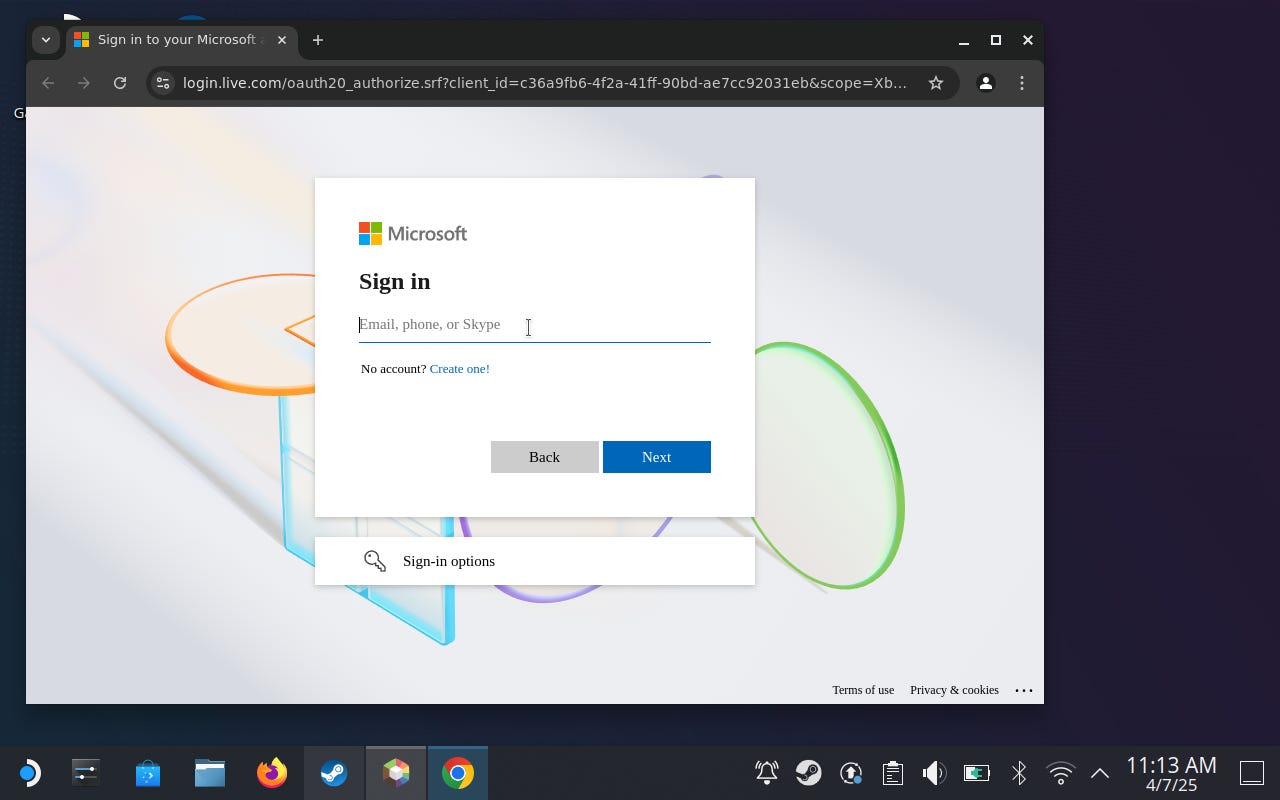Open Wi-Fi networks in system tray
The width and height of the screenshot is (1280, 800).
(x=1060, y=773)
